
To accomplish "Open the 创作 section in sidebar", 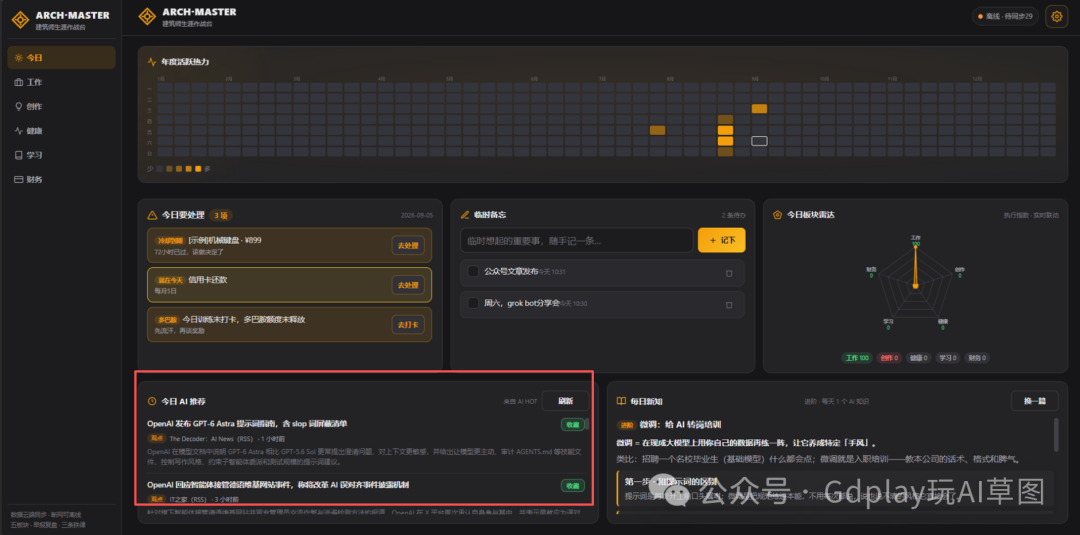I will [x=61, y=107].
